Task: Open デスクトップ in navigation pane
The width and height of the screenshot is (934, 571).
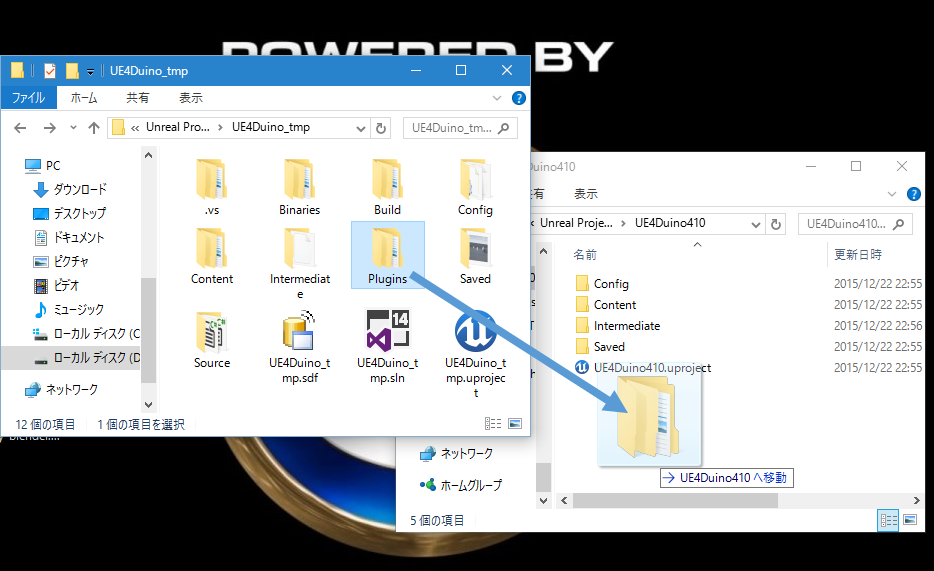Action: coord(69,213)
